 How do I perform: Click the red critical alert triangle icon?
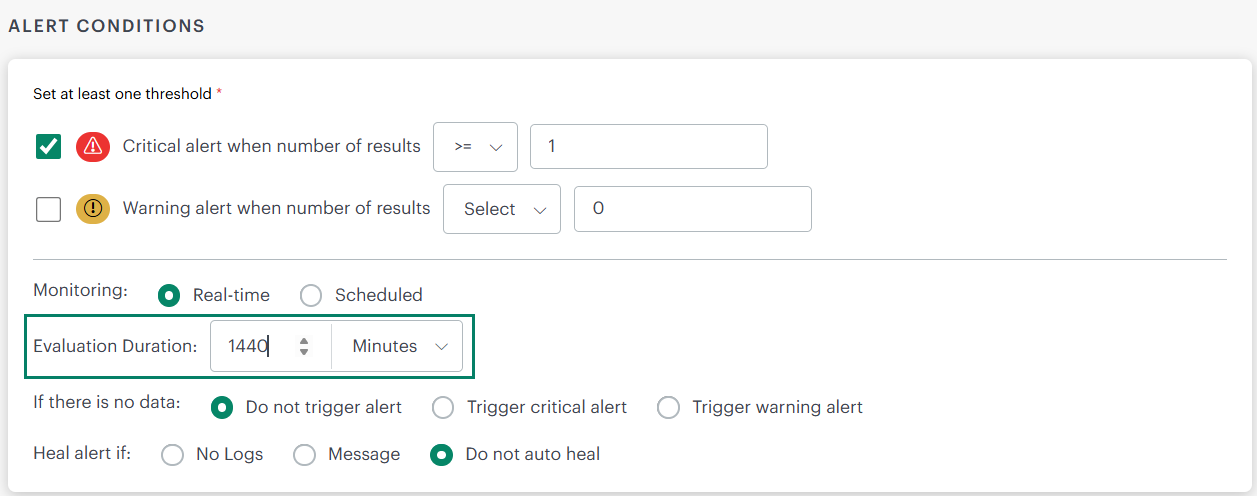[93, 147]
